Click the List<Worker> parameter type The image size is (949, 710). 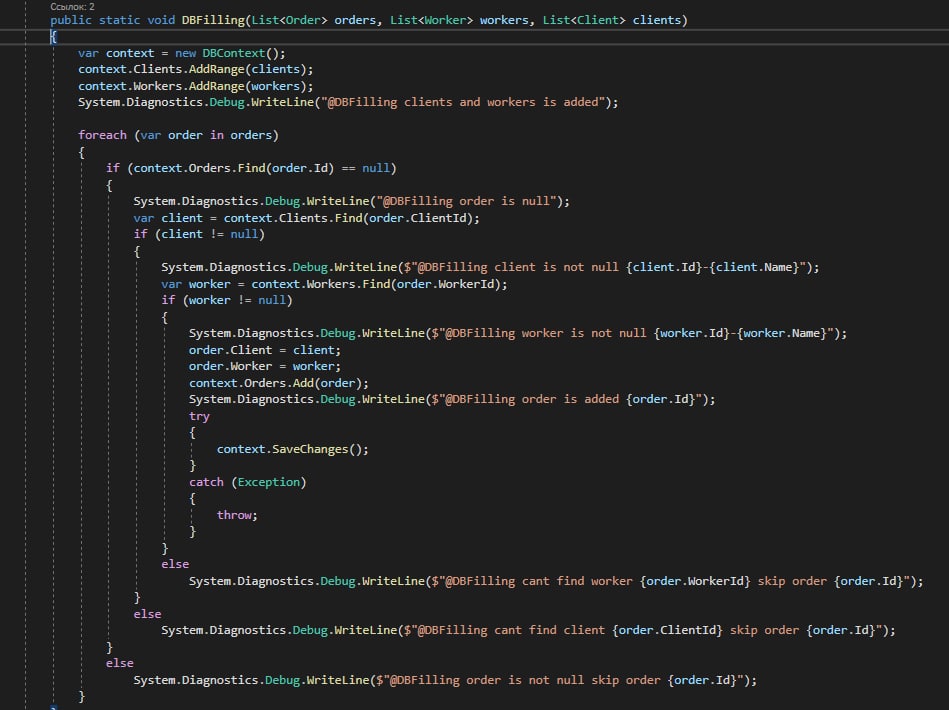click(x=431, y=20)
